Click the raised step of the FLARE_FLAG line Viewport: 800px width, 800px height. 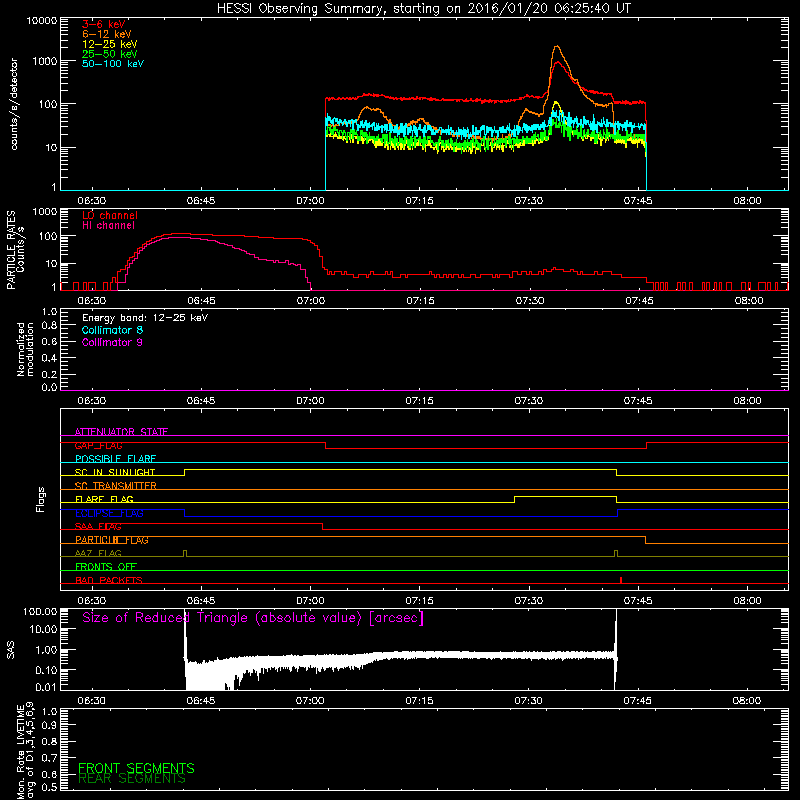565,496
